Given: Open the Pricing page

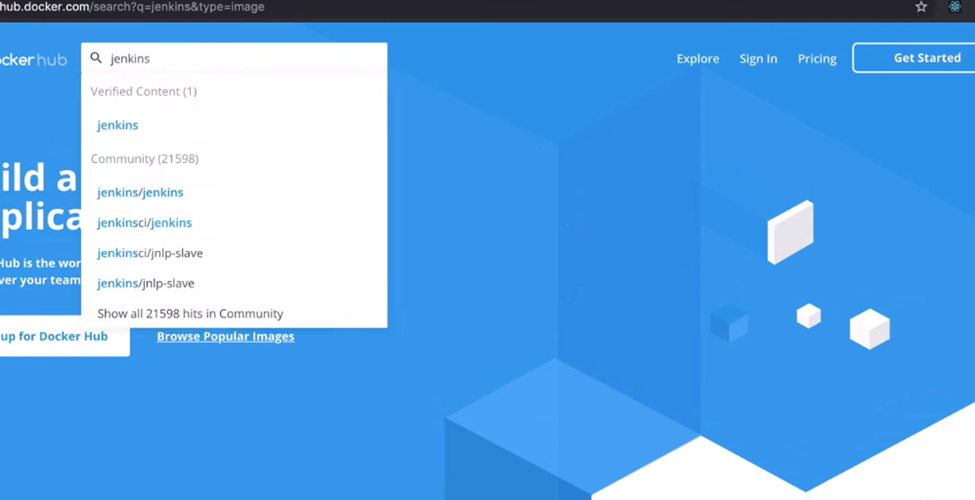Looking at the screenshot, I should 817,58.
